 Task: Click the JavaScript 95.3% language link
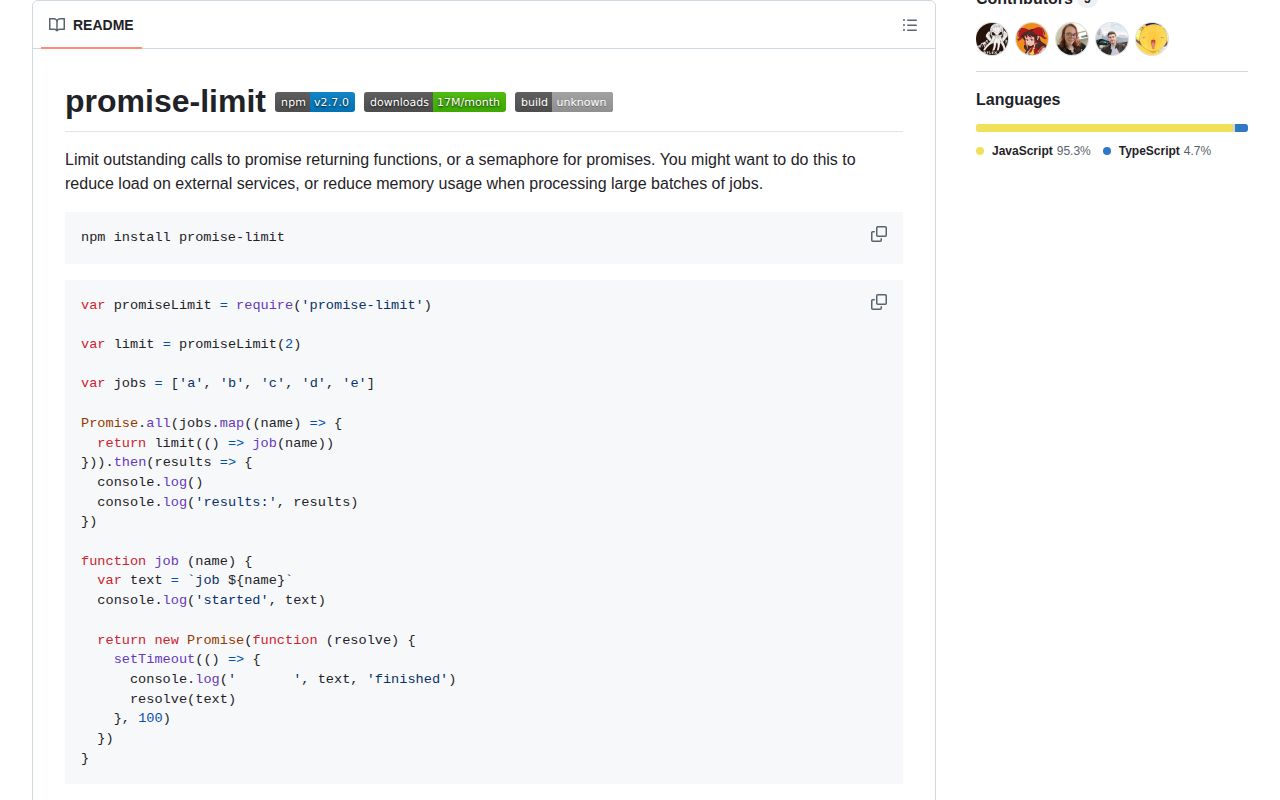coord(1033,151)
